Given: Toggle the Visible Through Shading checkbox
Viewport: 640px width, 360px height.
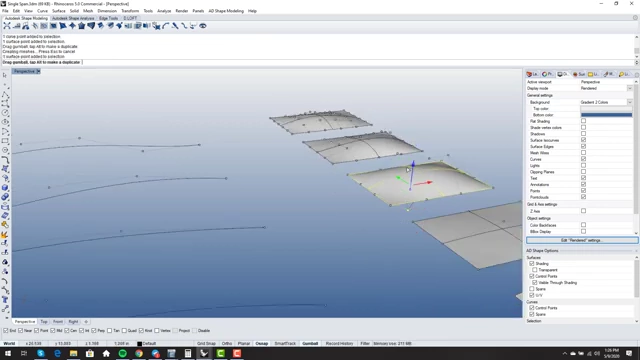Looking at the screenshot, I should (535, 282).
